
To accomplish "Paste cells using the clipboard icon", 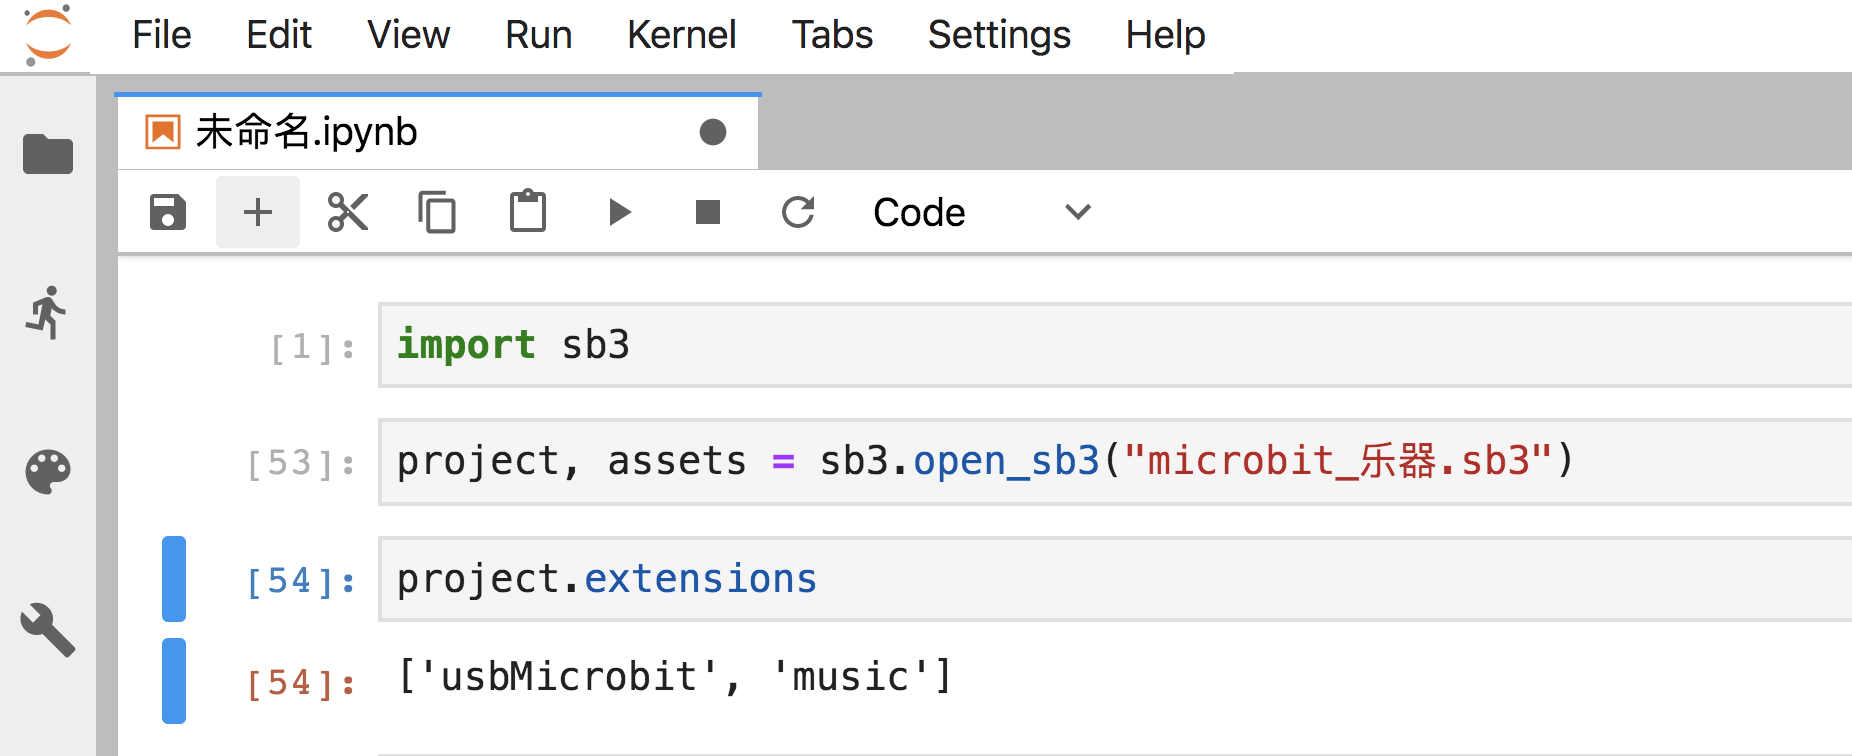I will [528, 212].
